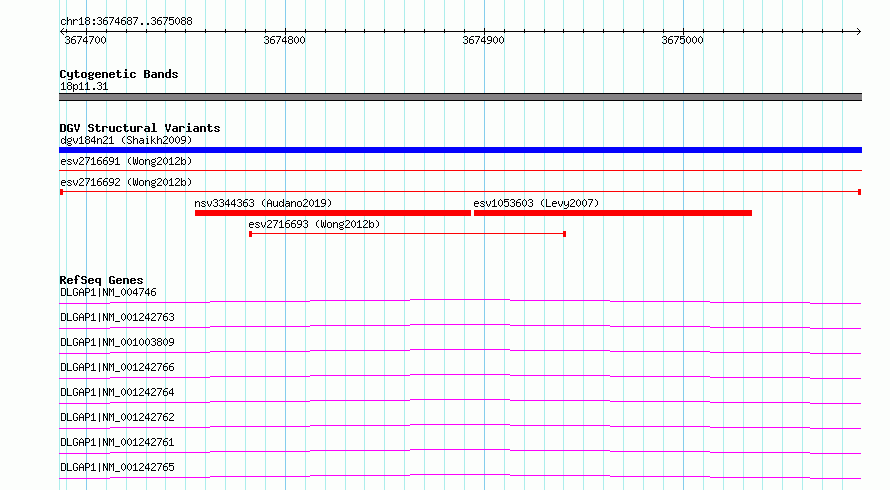Open the DLGAP1|NM_001242765 transcript
Screen dimensions: 890x490
117,467
